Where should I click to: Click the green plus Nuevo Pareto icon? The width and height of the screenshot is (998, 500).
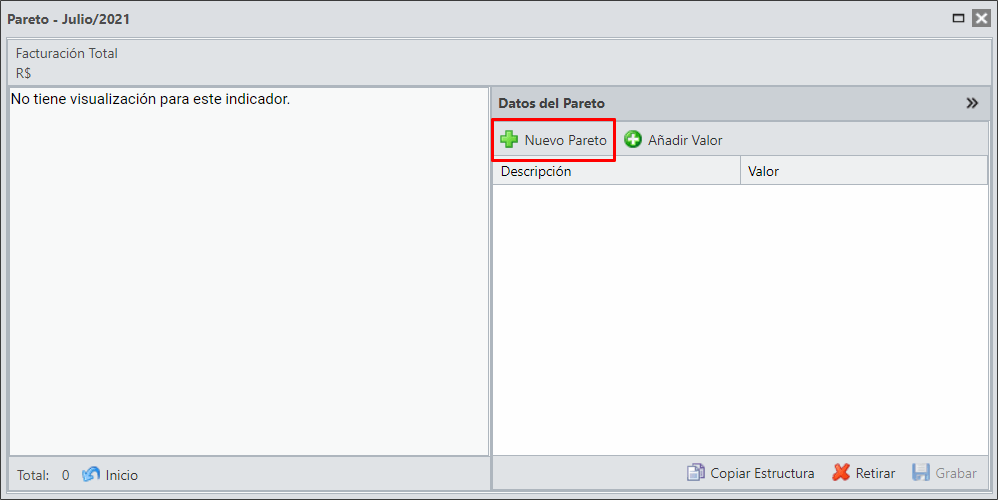tap(509, 139)
